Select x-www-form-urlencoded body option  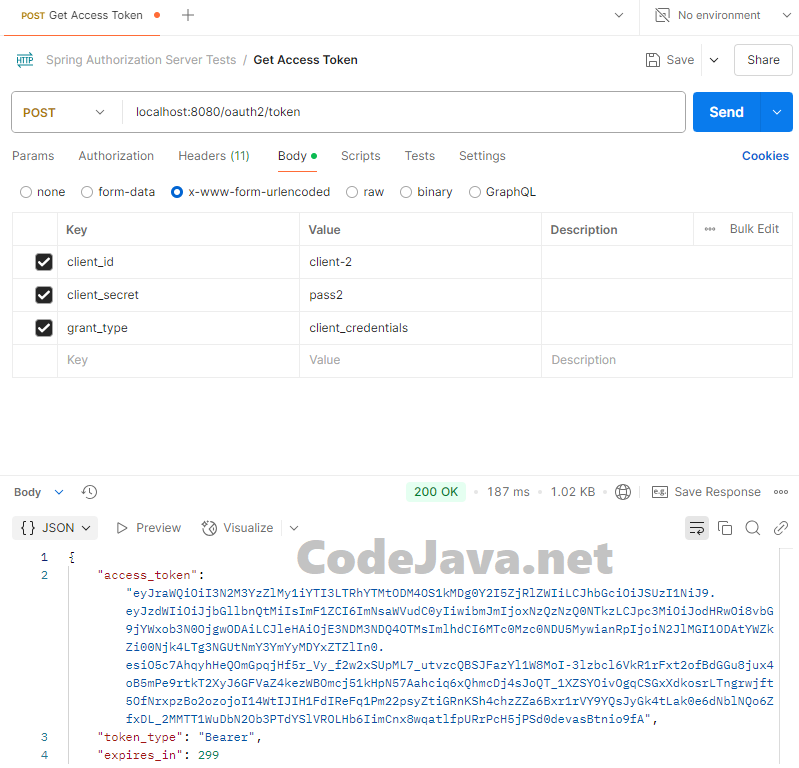pyautogui.click(x=177, y=192)
